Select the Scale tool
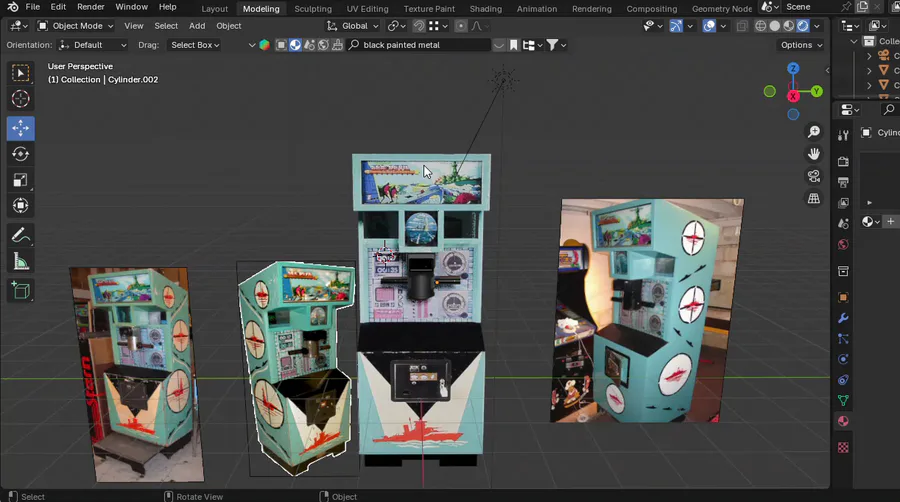The image size is (900, 502). [x=21, y=180]
